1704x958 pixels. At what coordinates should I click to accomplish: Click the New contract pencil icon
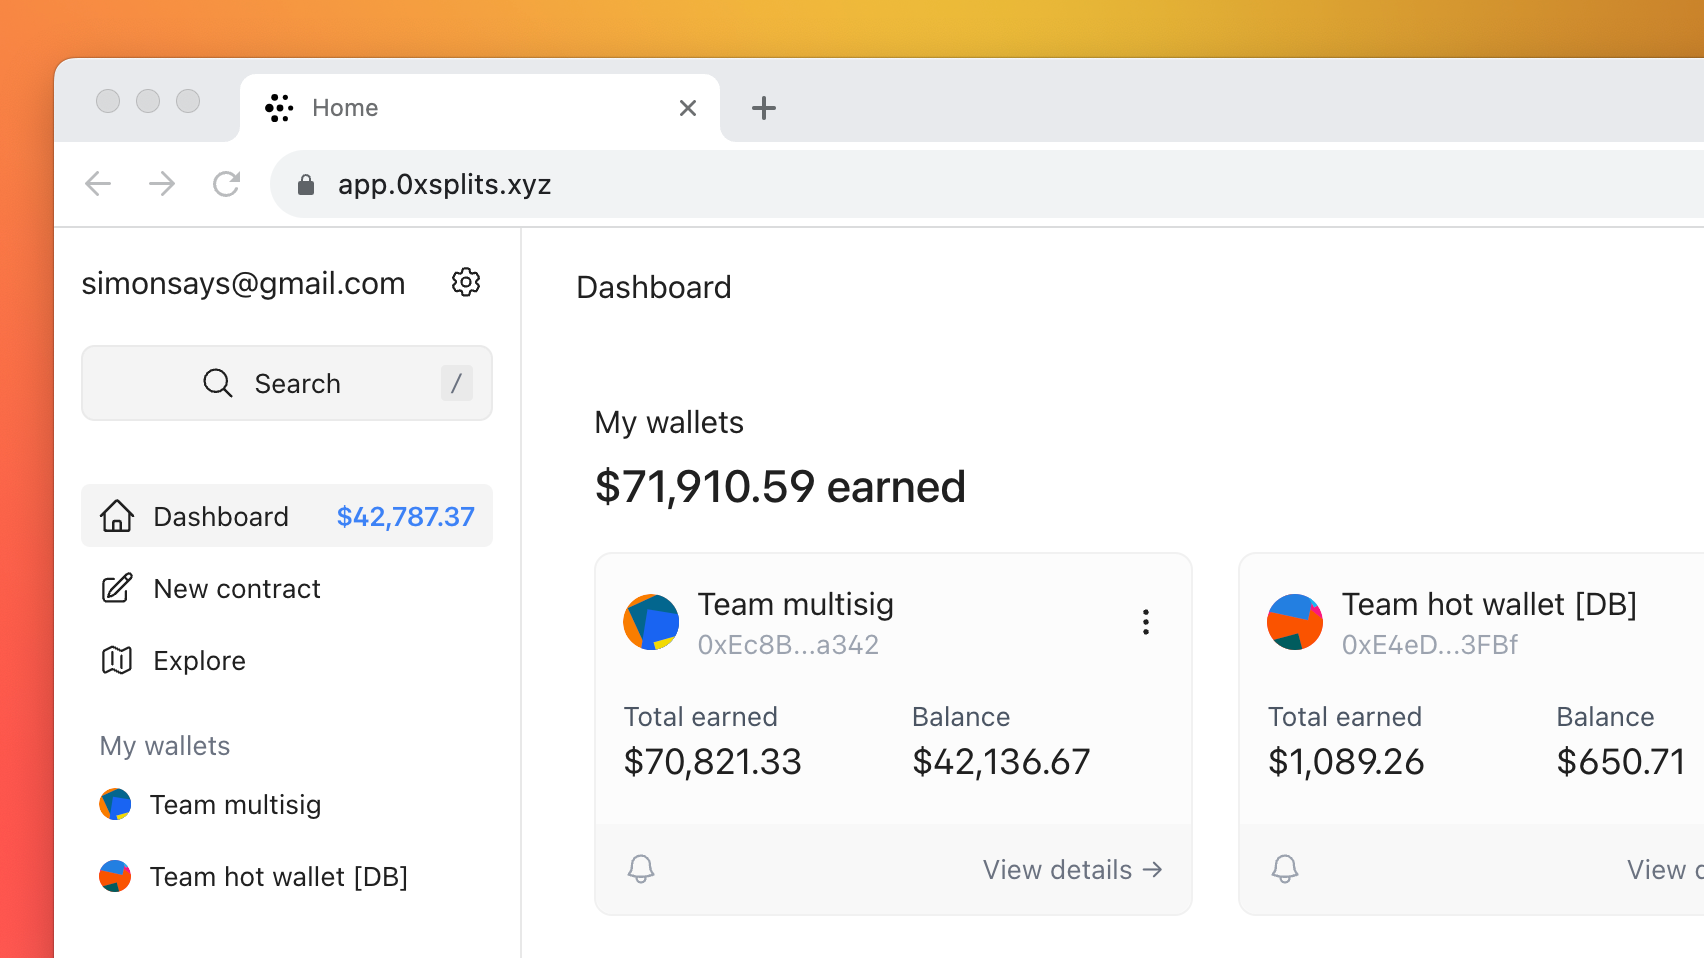(117, 588)
